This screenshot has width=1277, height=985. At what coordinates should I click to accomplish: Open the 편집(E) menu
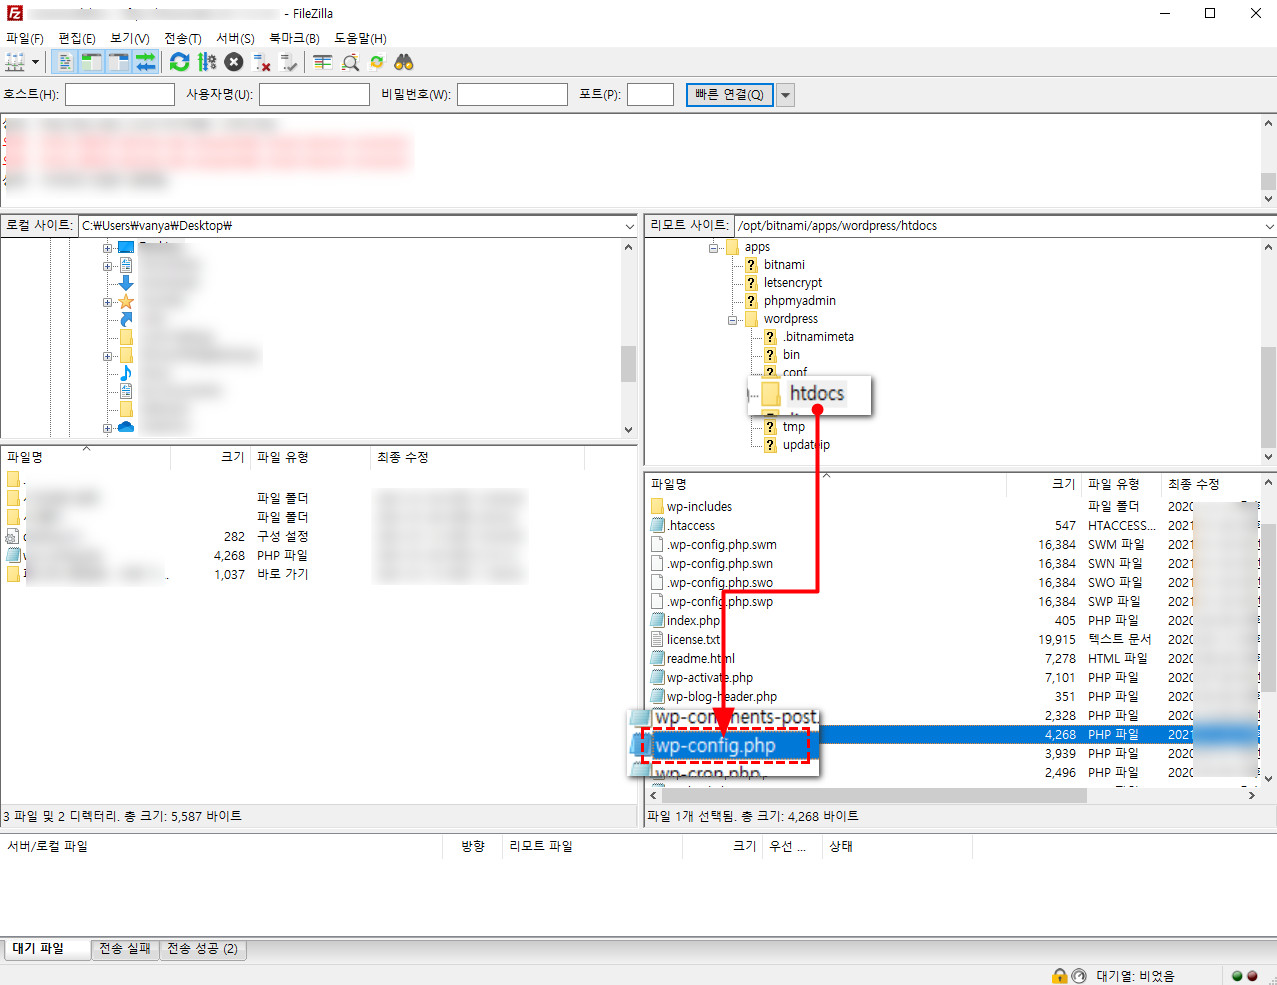point(76,38)
